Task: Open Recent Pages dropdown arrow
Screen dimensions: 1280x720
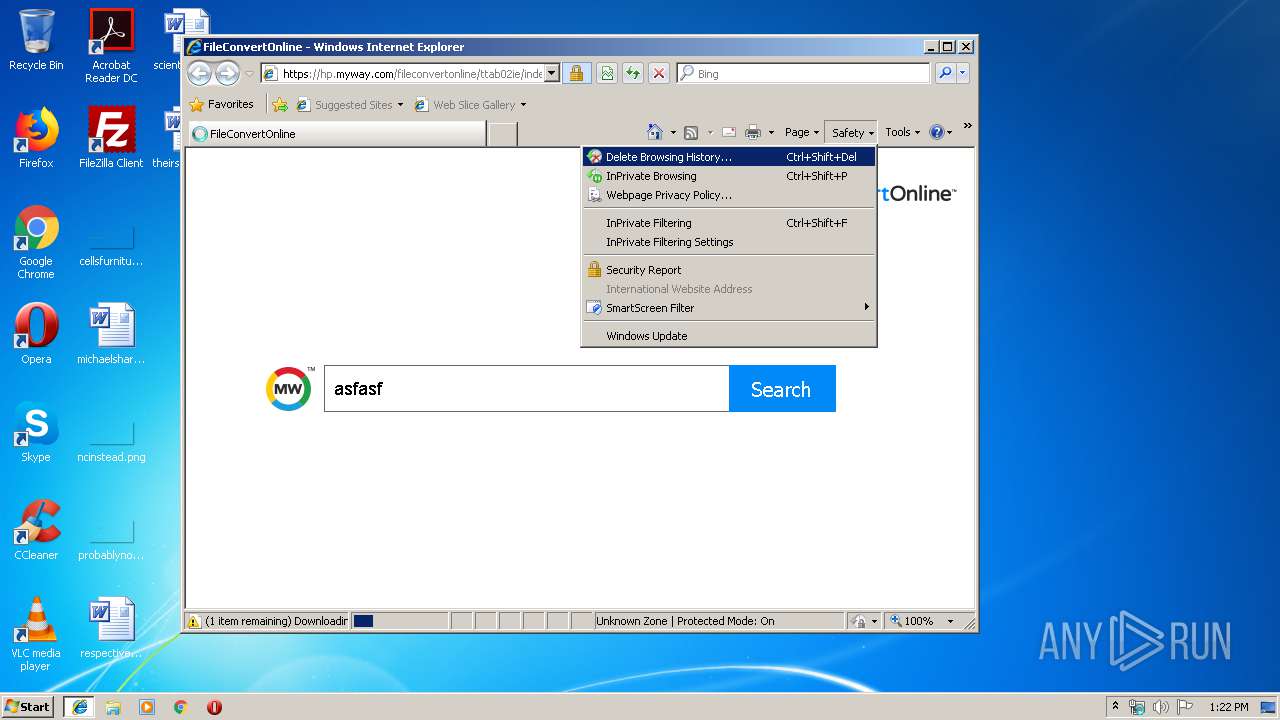Action: [249, 73]
